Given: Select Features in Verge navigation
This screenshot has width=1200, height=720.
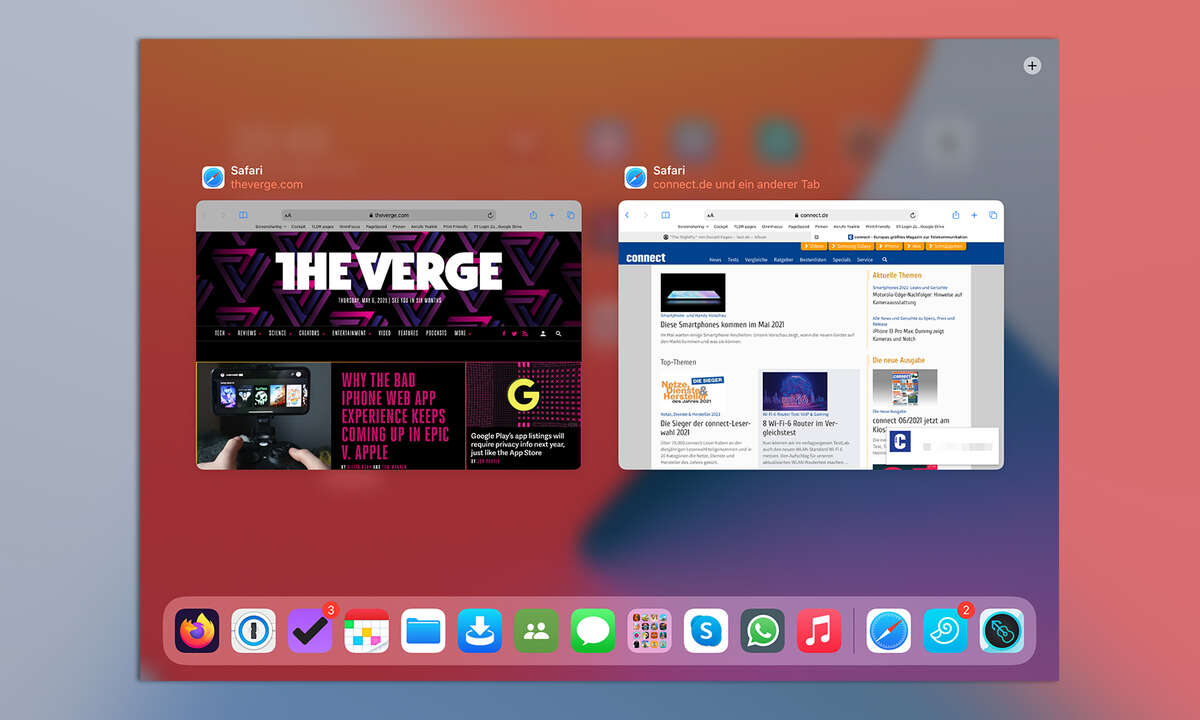Looking at the screenshot, I should 408,333.
